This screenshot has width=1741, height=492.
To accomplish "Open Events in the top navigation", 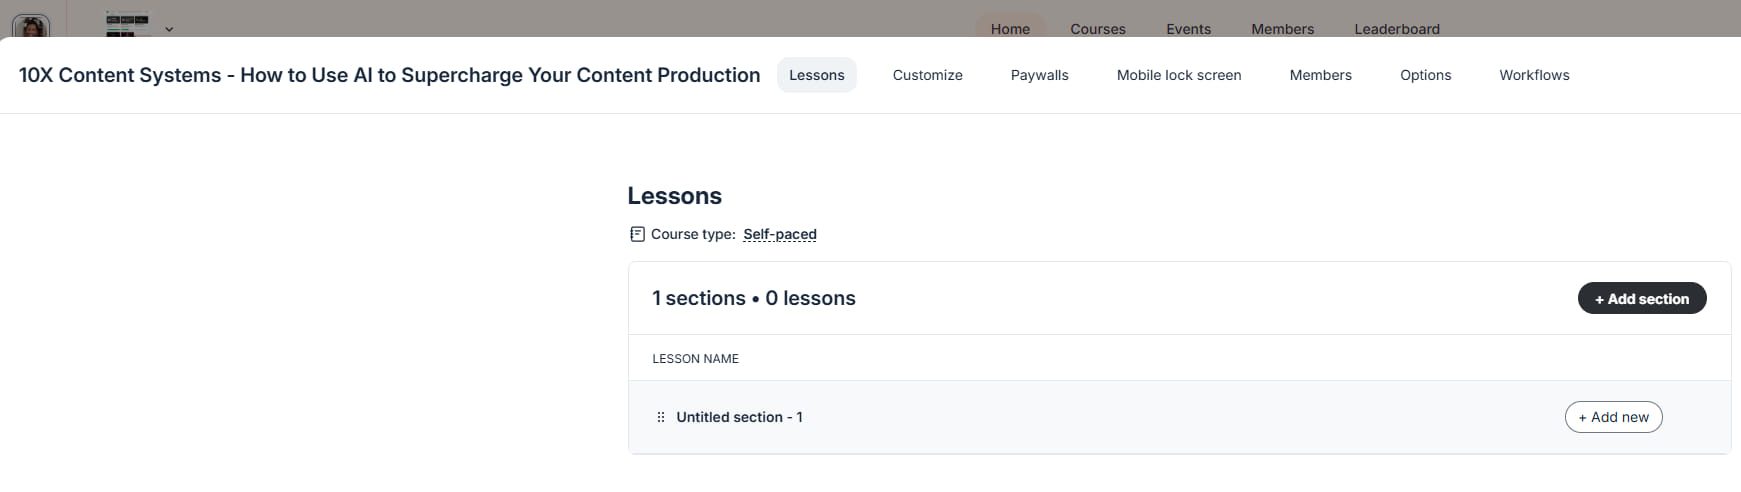I will pos(1188,28).
